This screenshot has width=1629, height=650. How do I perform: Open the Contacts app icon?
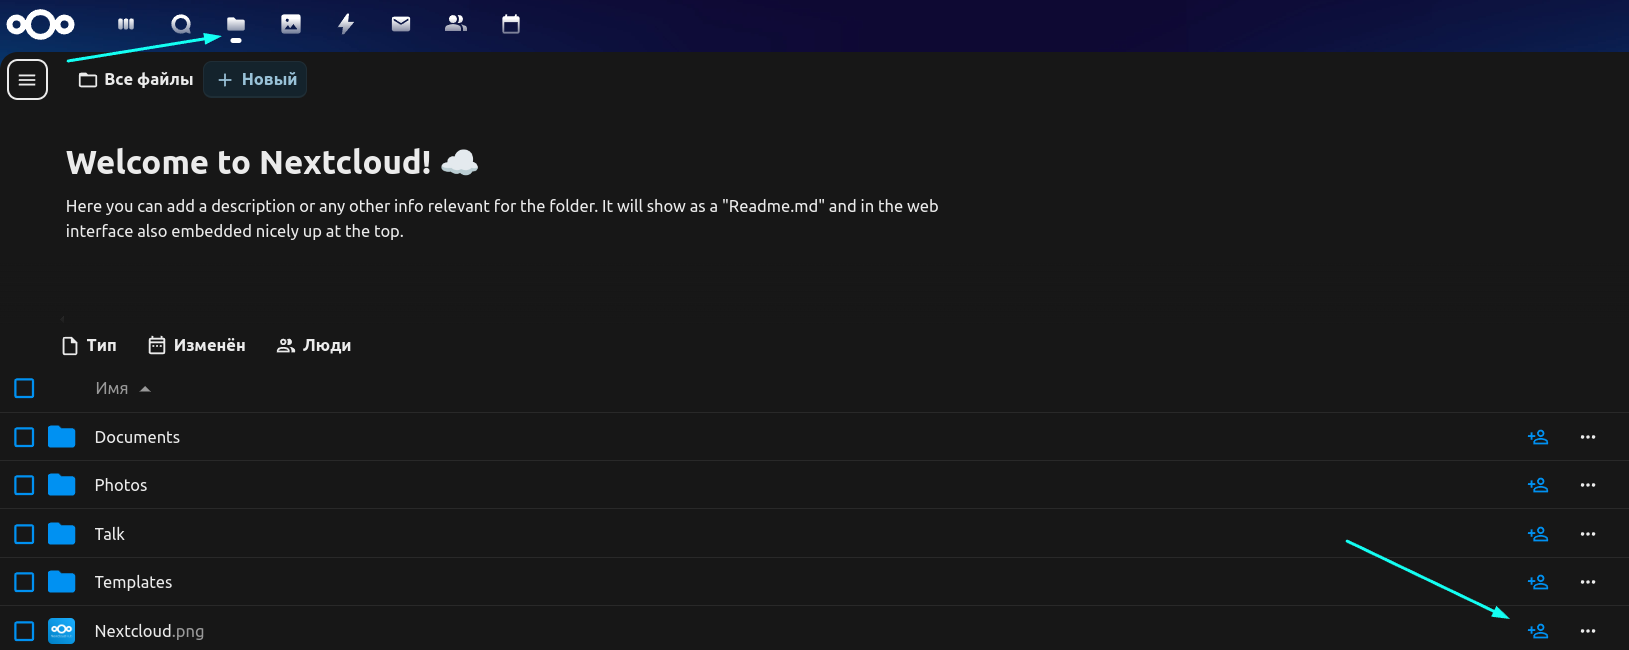pyautogui.click(x=456, y=24)
